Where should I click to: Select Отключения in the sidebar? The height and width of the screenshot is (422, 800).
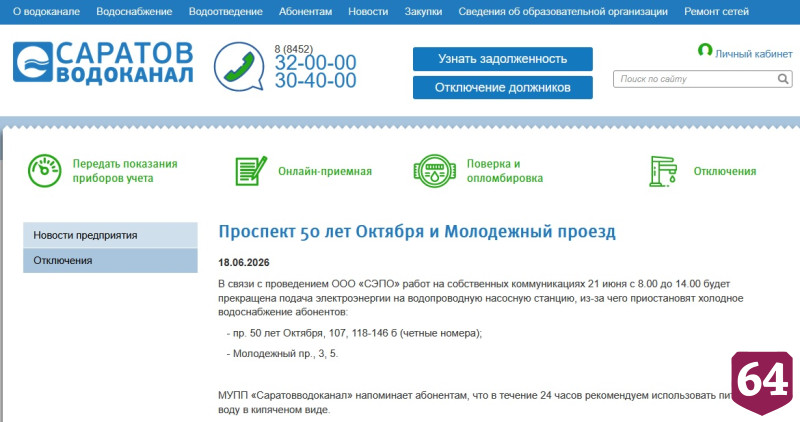click(x=110, y=260)
